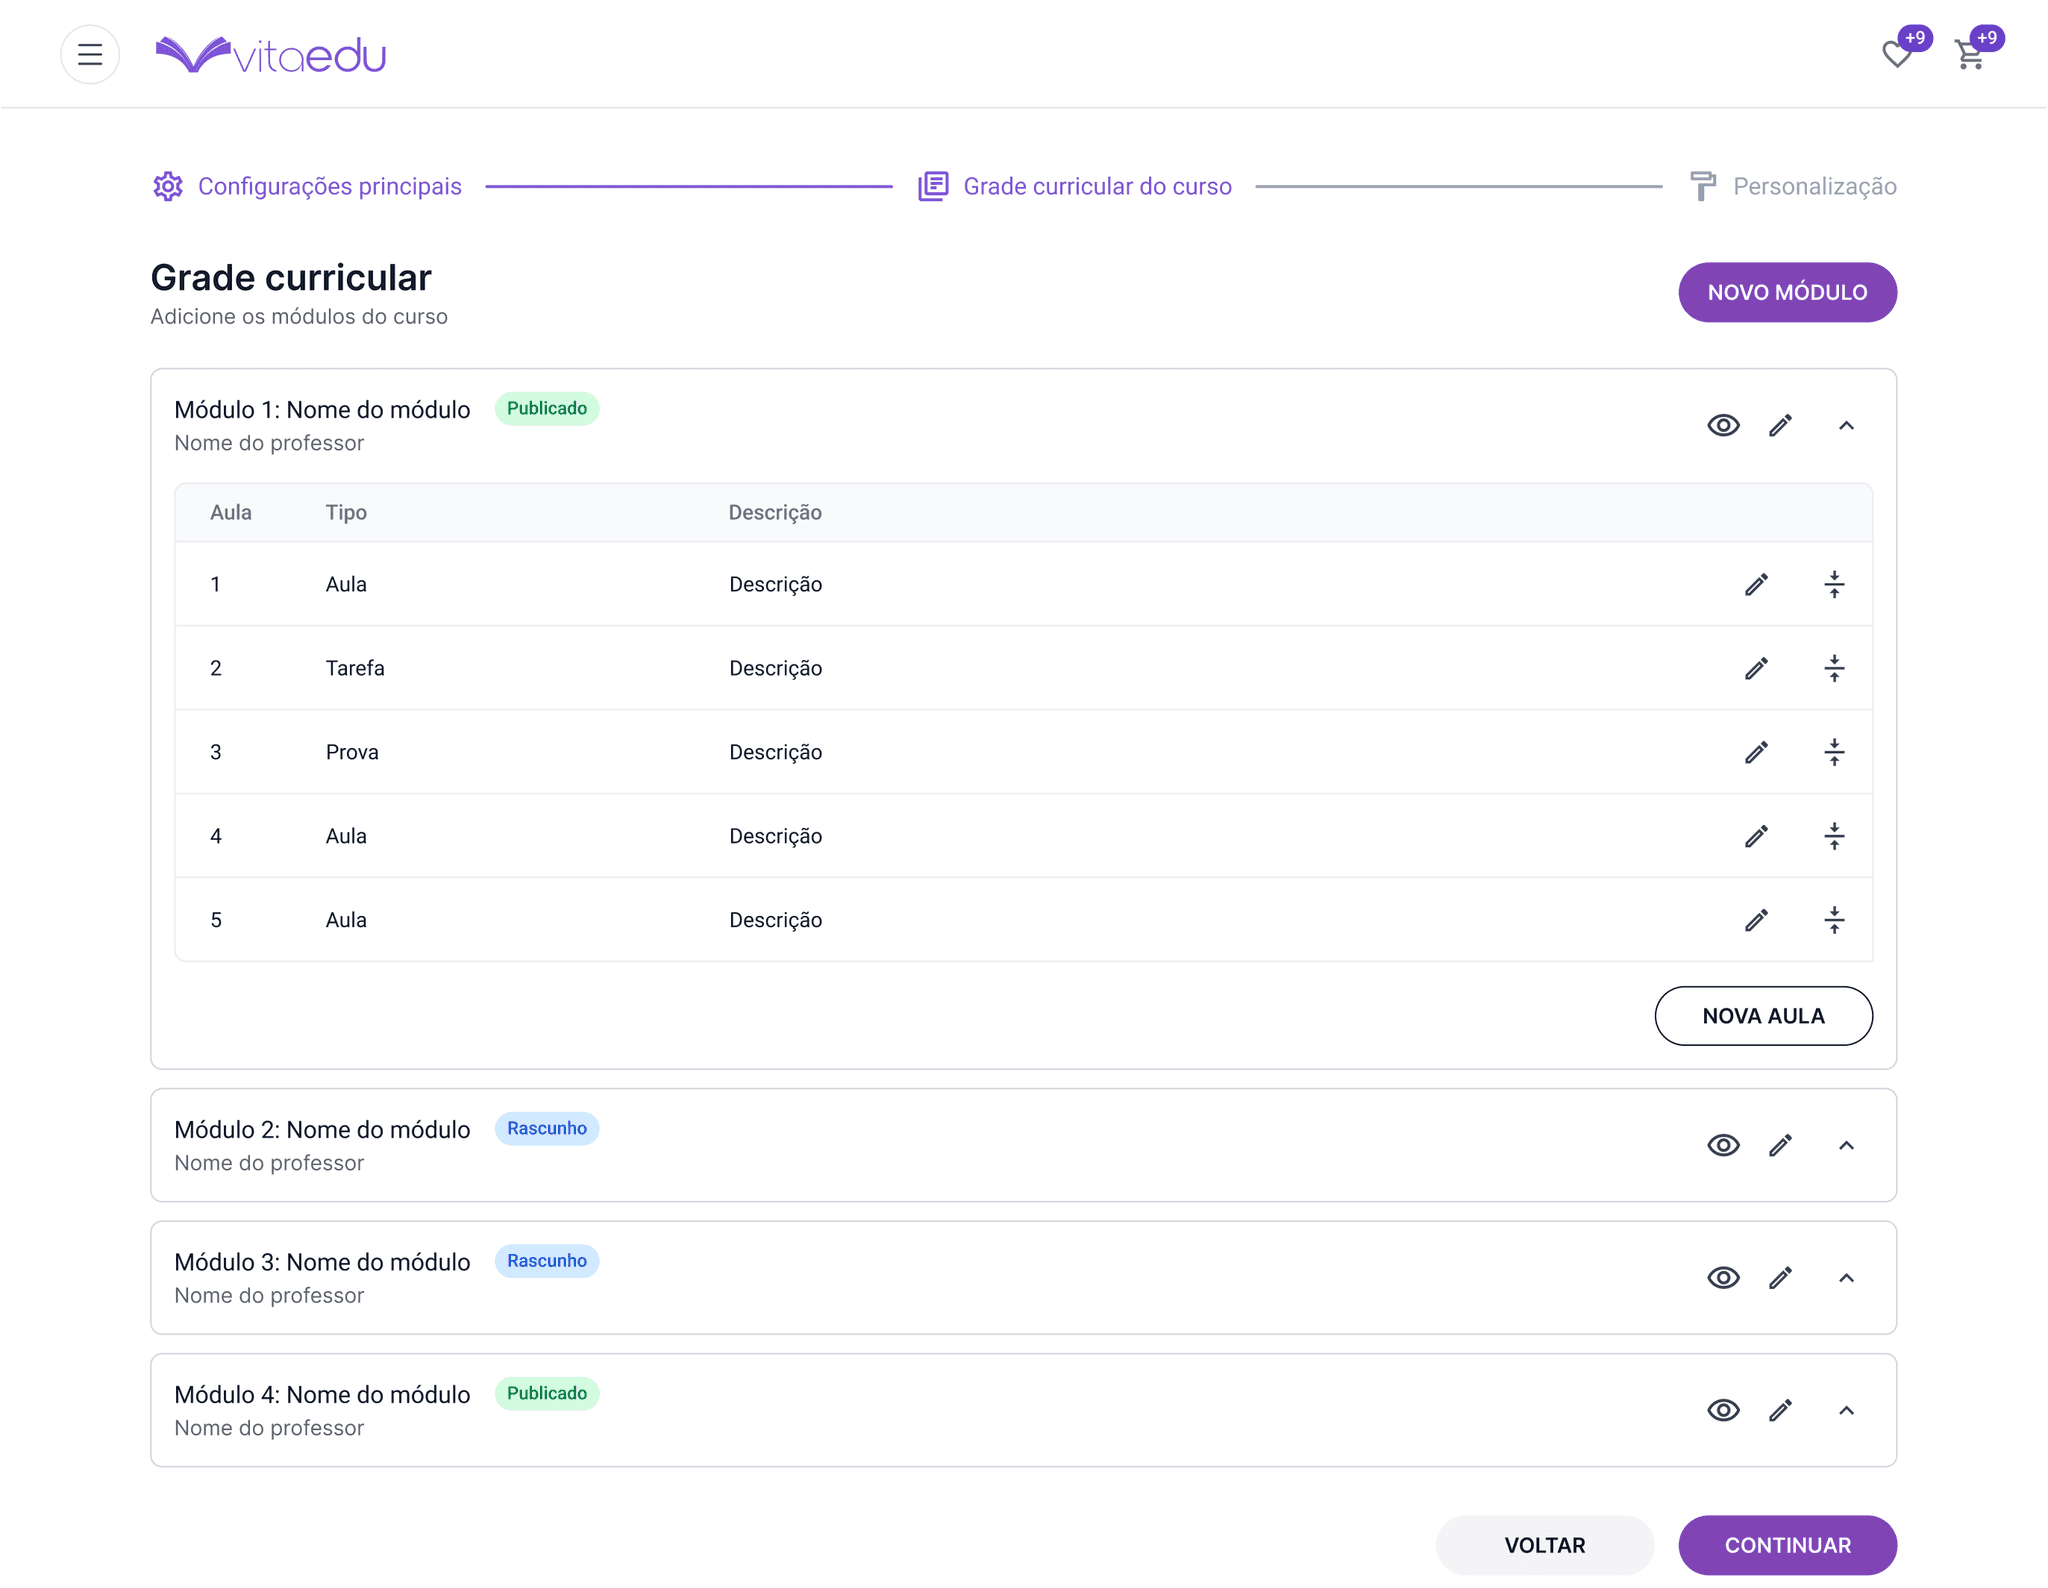Open the hamburger menu
The height and width of the screenshot is (1588, 2048).
point(90,54)
